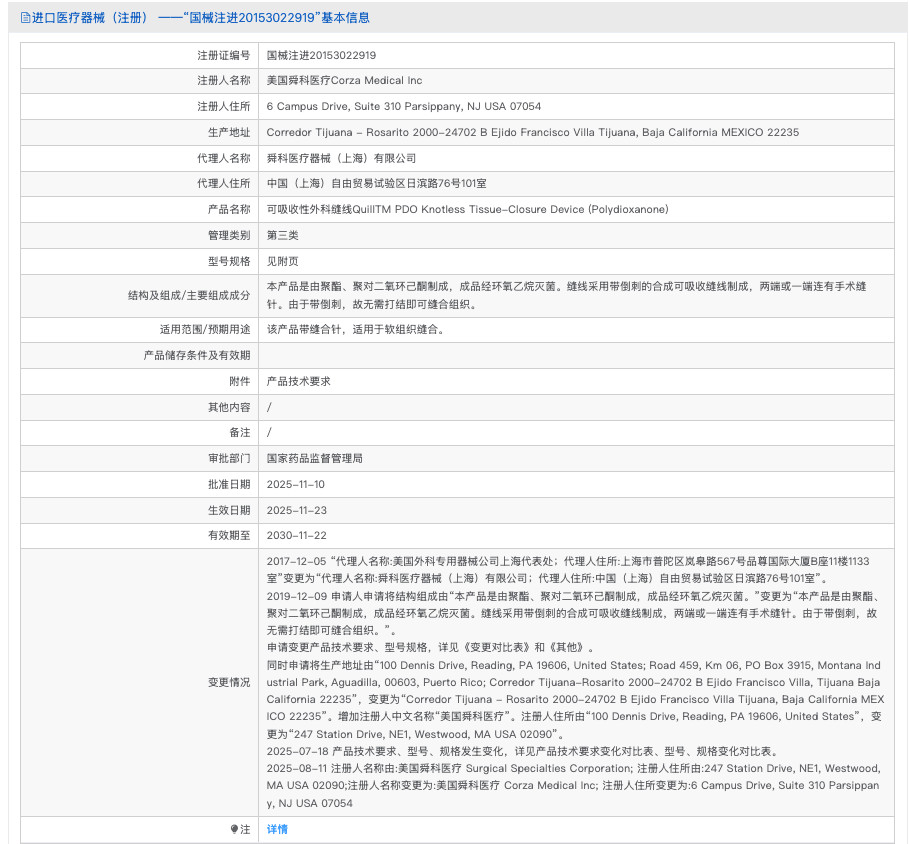Click expiry date 2030-11-22
The height and width of the screenshot is (844, 909).
coord(296,536)
